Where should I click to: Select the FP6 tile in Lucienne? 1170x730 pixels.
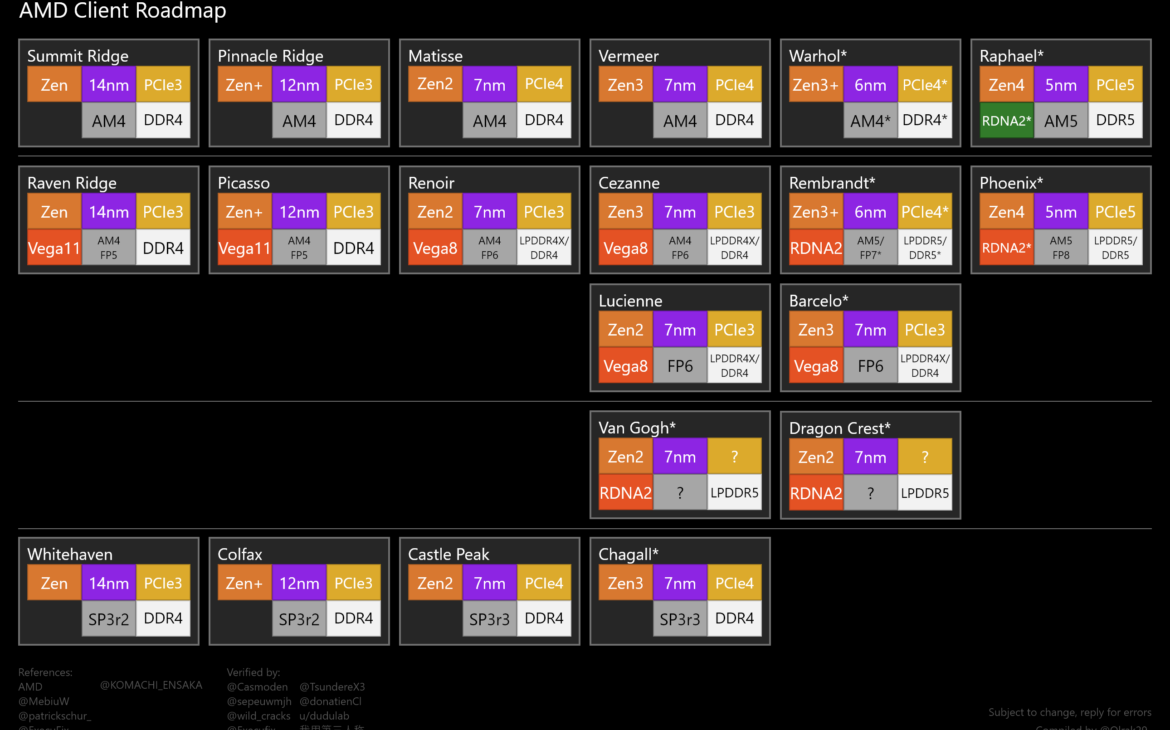[680, 366]
